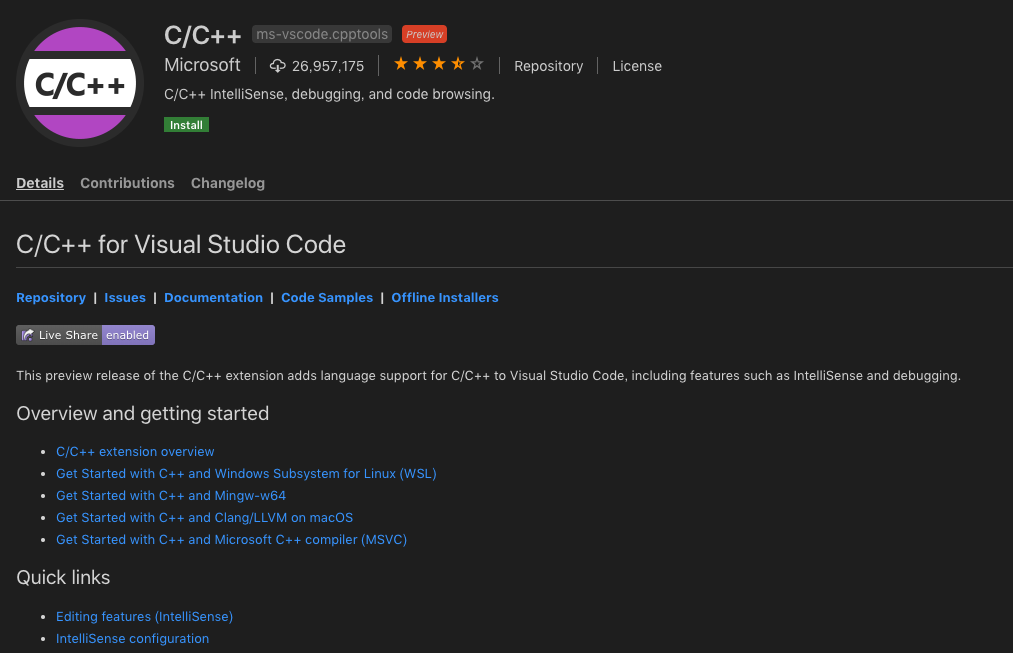Click the download cloud icon beside 26,957,175
The image size is (1013, 653).
click(x=277, y=66)
